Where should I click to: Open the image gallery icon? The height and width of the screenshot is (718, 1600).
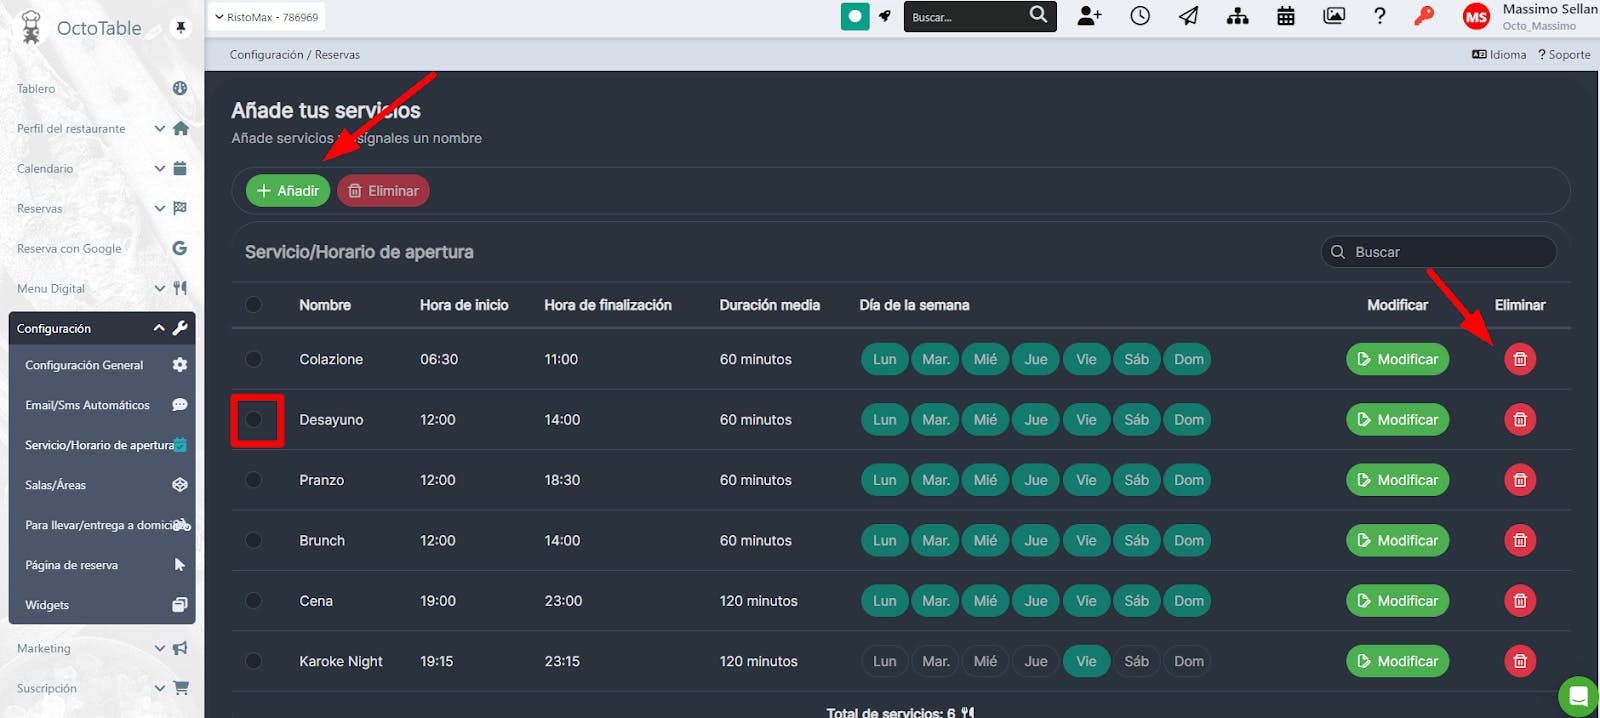coord(1334,16)
